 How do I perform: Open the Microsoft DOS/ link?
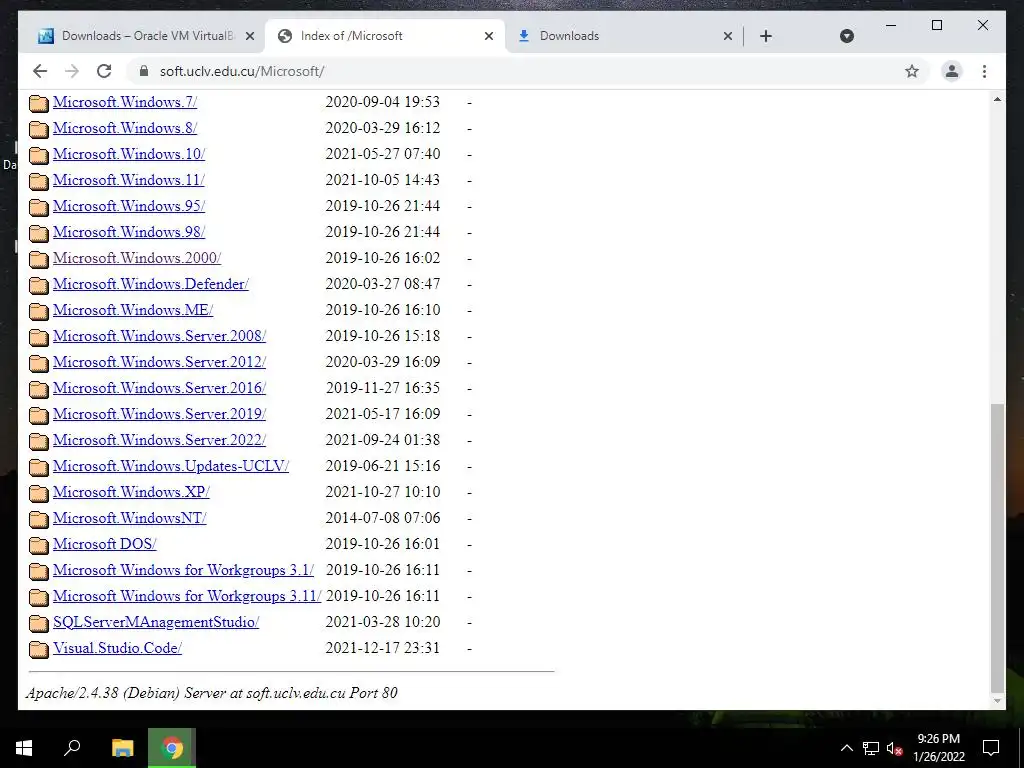tap(104, 544)
